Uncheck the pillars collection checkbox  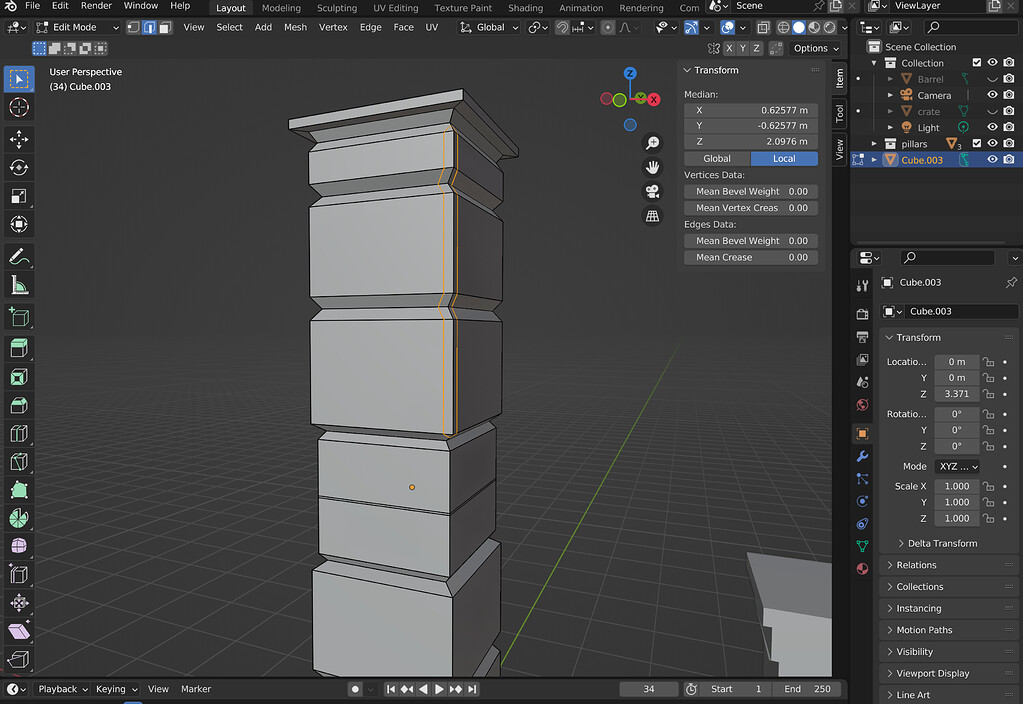977,142
